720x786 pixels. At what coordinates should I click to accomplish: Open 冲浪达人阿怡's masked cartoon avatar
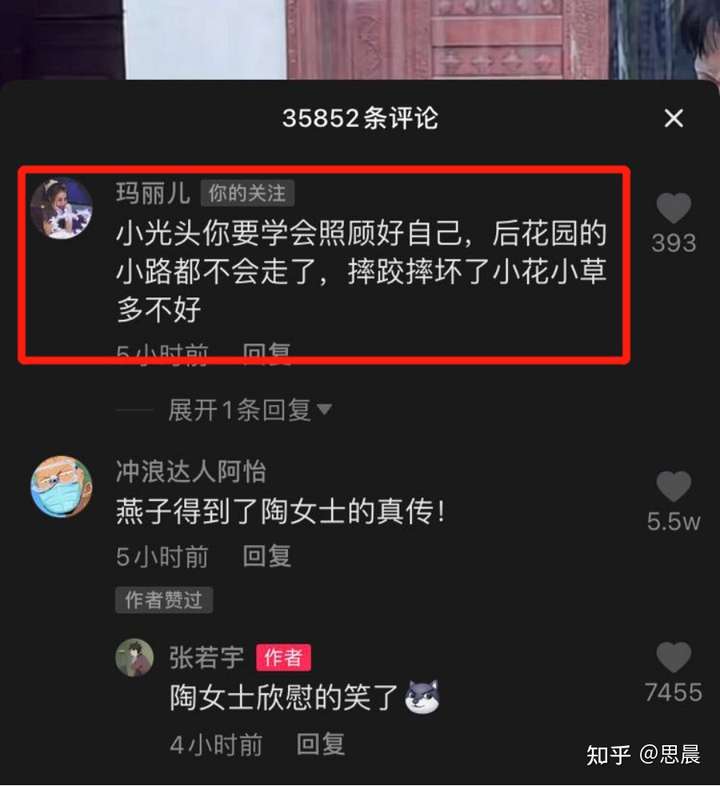pos(62,486)
